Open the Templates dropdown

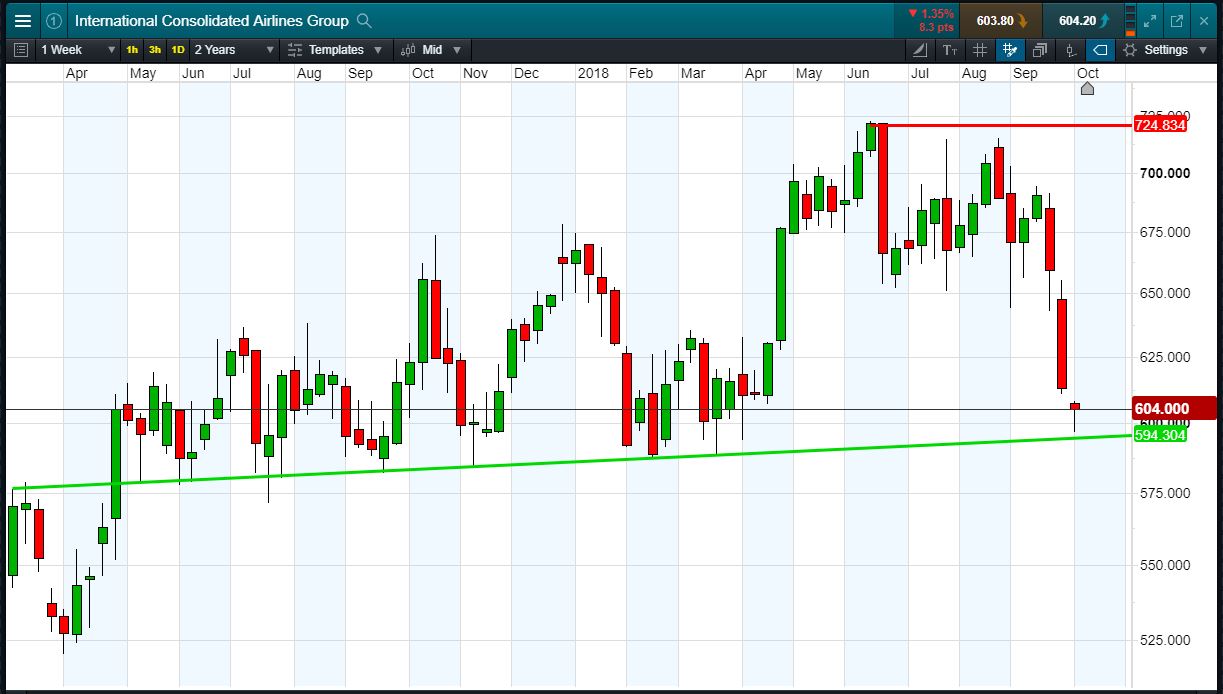pyautogui.click(x=335, y=50)
